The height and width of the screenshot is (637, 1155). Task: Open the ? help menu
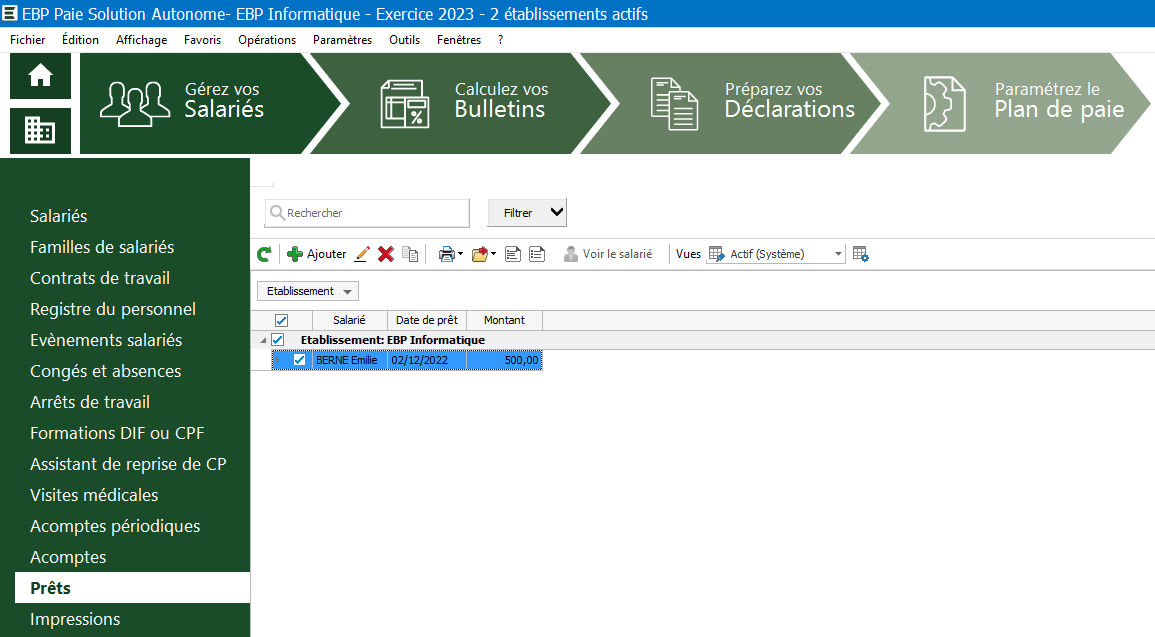click(501, 40)
